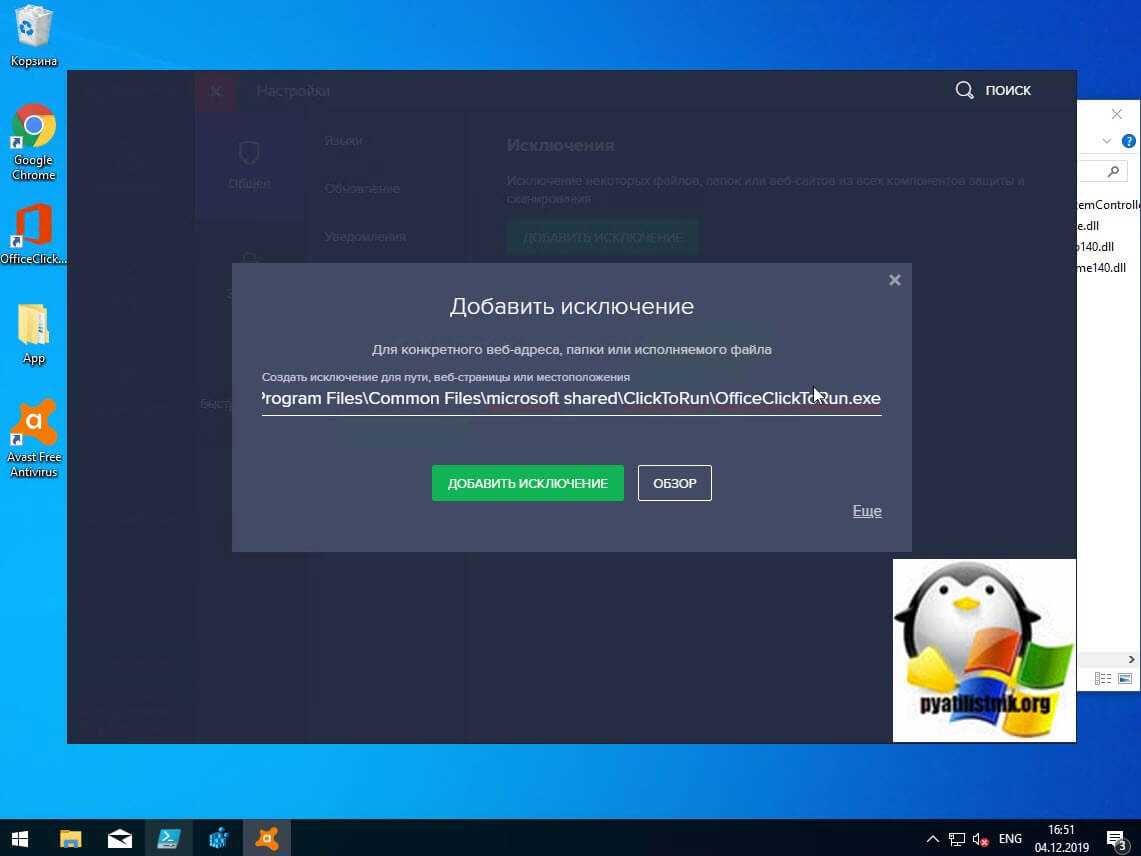1141x856 pixels.
Task: Click the ПОИСК magnifier icon in Avast
Action: [964, 90]
